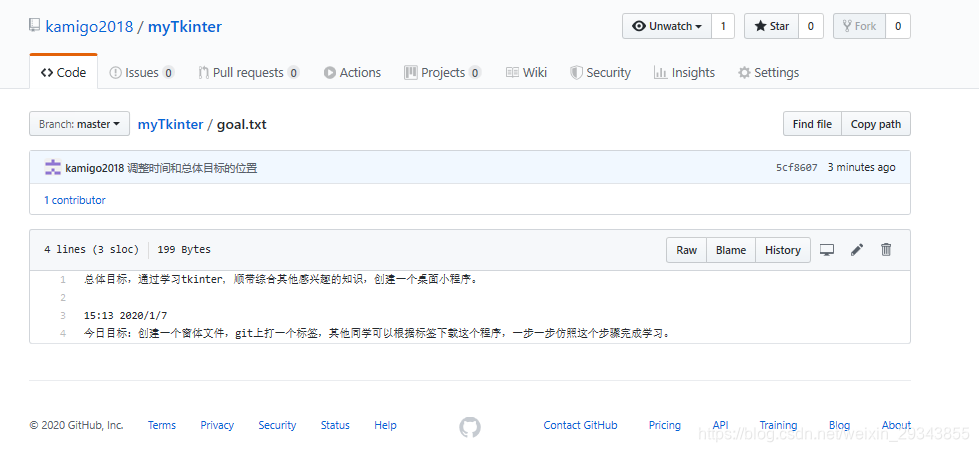Open the footer API link
The image size is (979, 452).
[721, 425]
